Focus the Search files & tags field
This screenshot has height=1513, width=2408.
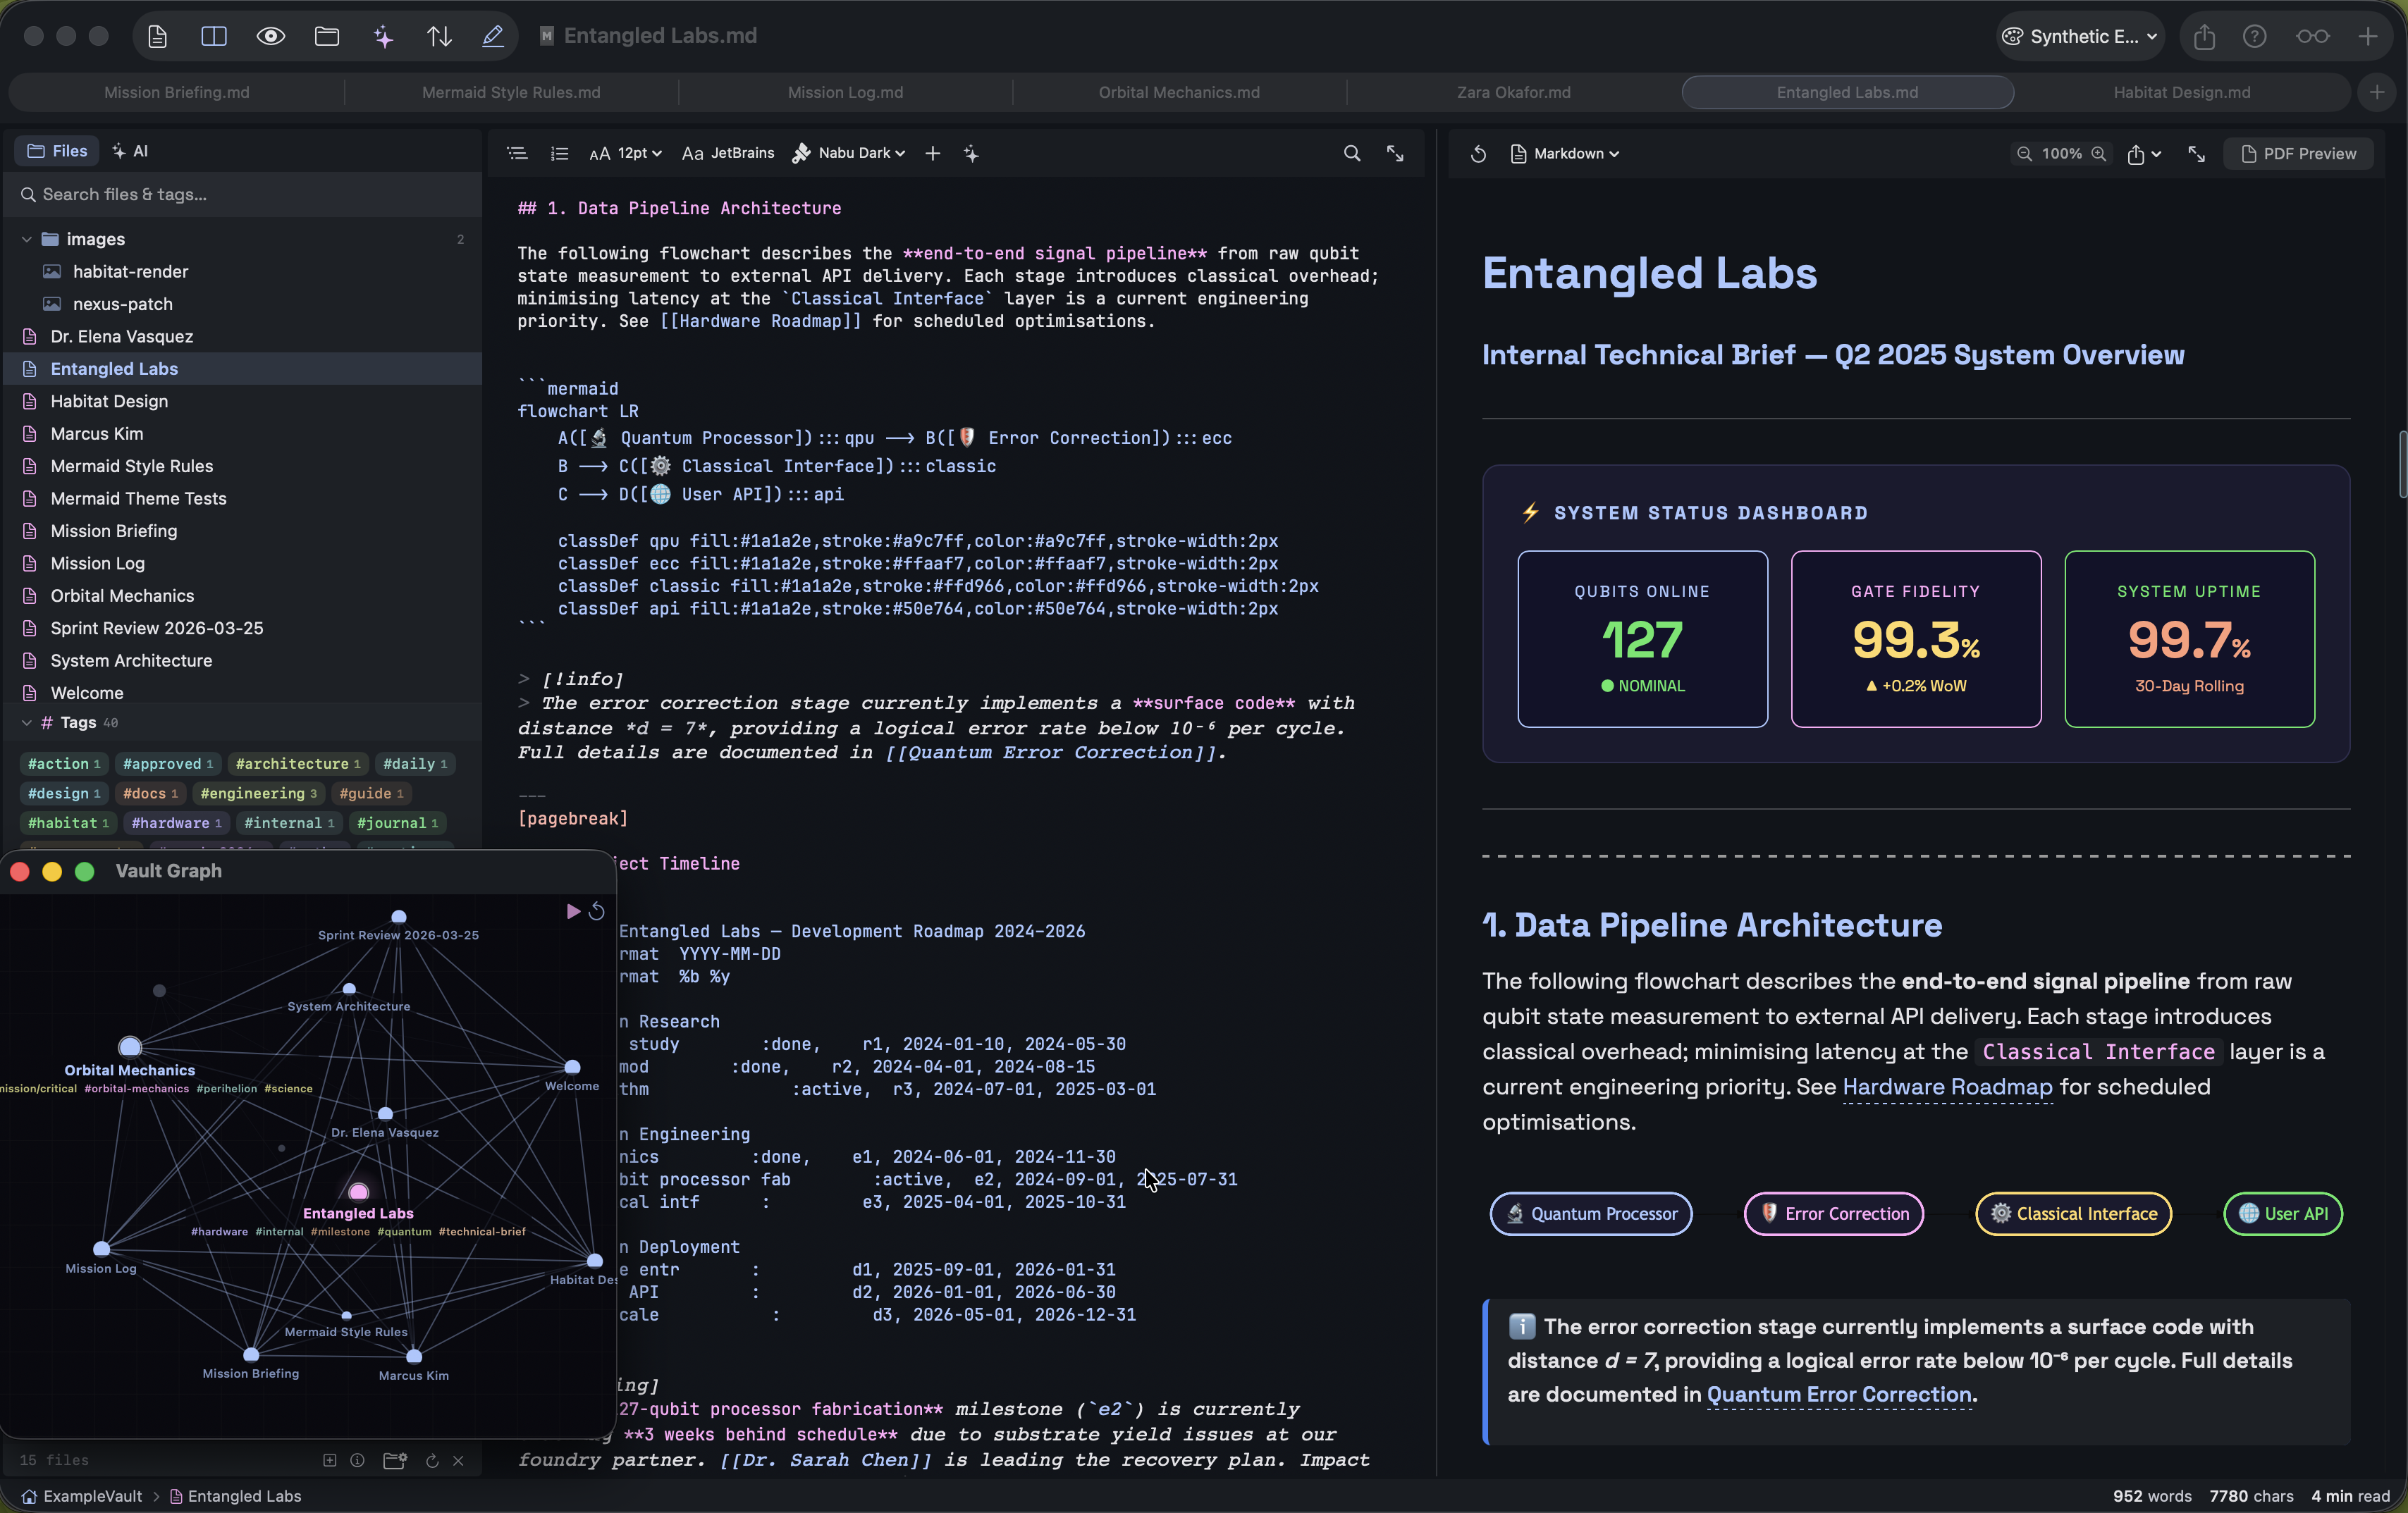click(242, 194)
